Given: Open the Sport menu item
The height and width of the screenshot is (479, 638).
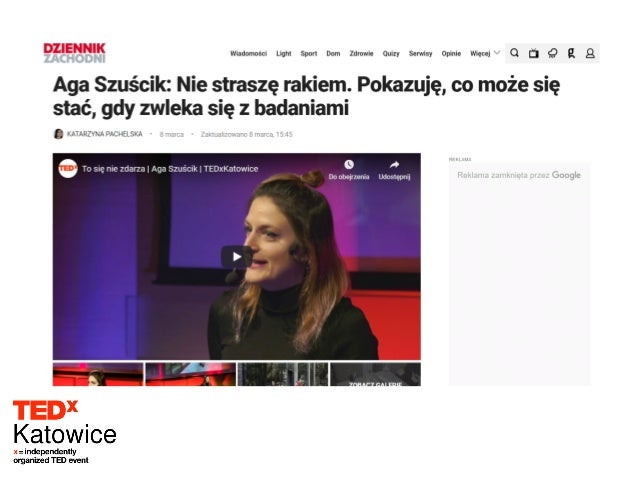Looking at the screenshot, I should 309,53.
